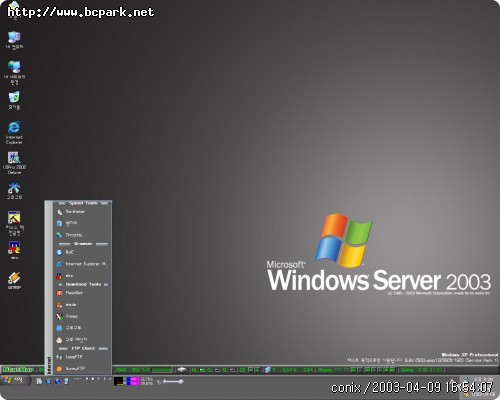This screenshot has width=500, height=400.
Task: Click the blue 구루구루 icon inside the popup menu
Action: 59,328
